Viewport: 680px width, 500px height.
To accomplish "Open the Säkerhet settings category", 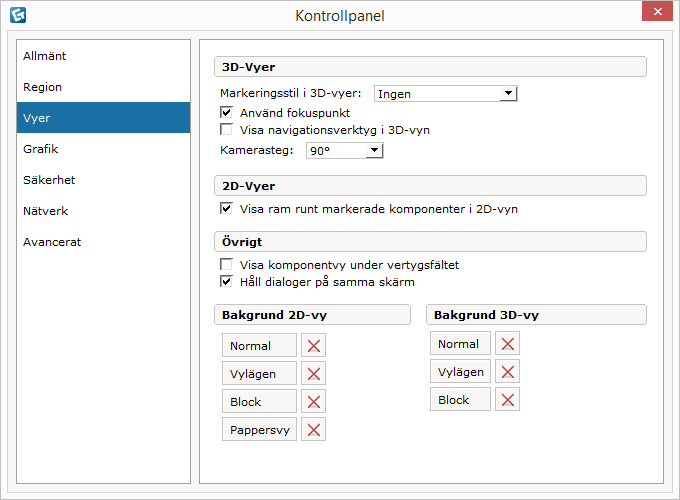I will [49, 180].
